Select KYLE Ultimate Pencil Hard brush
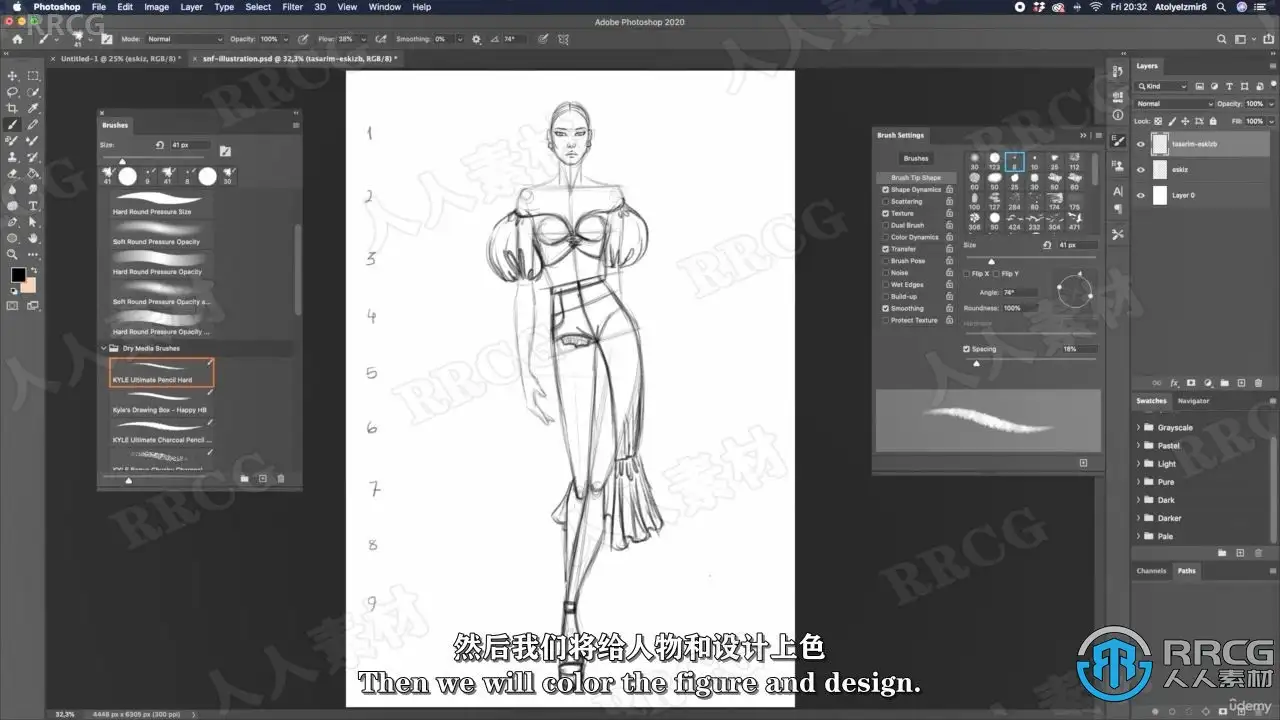1280x720 pixels. tap(162, 372)
